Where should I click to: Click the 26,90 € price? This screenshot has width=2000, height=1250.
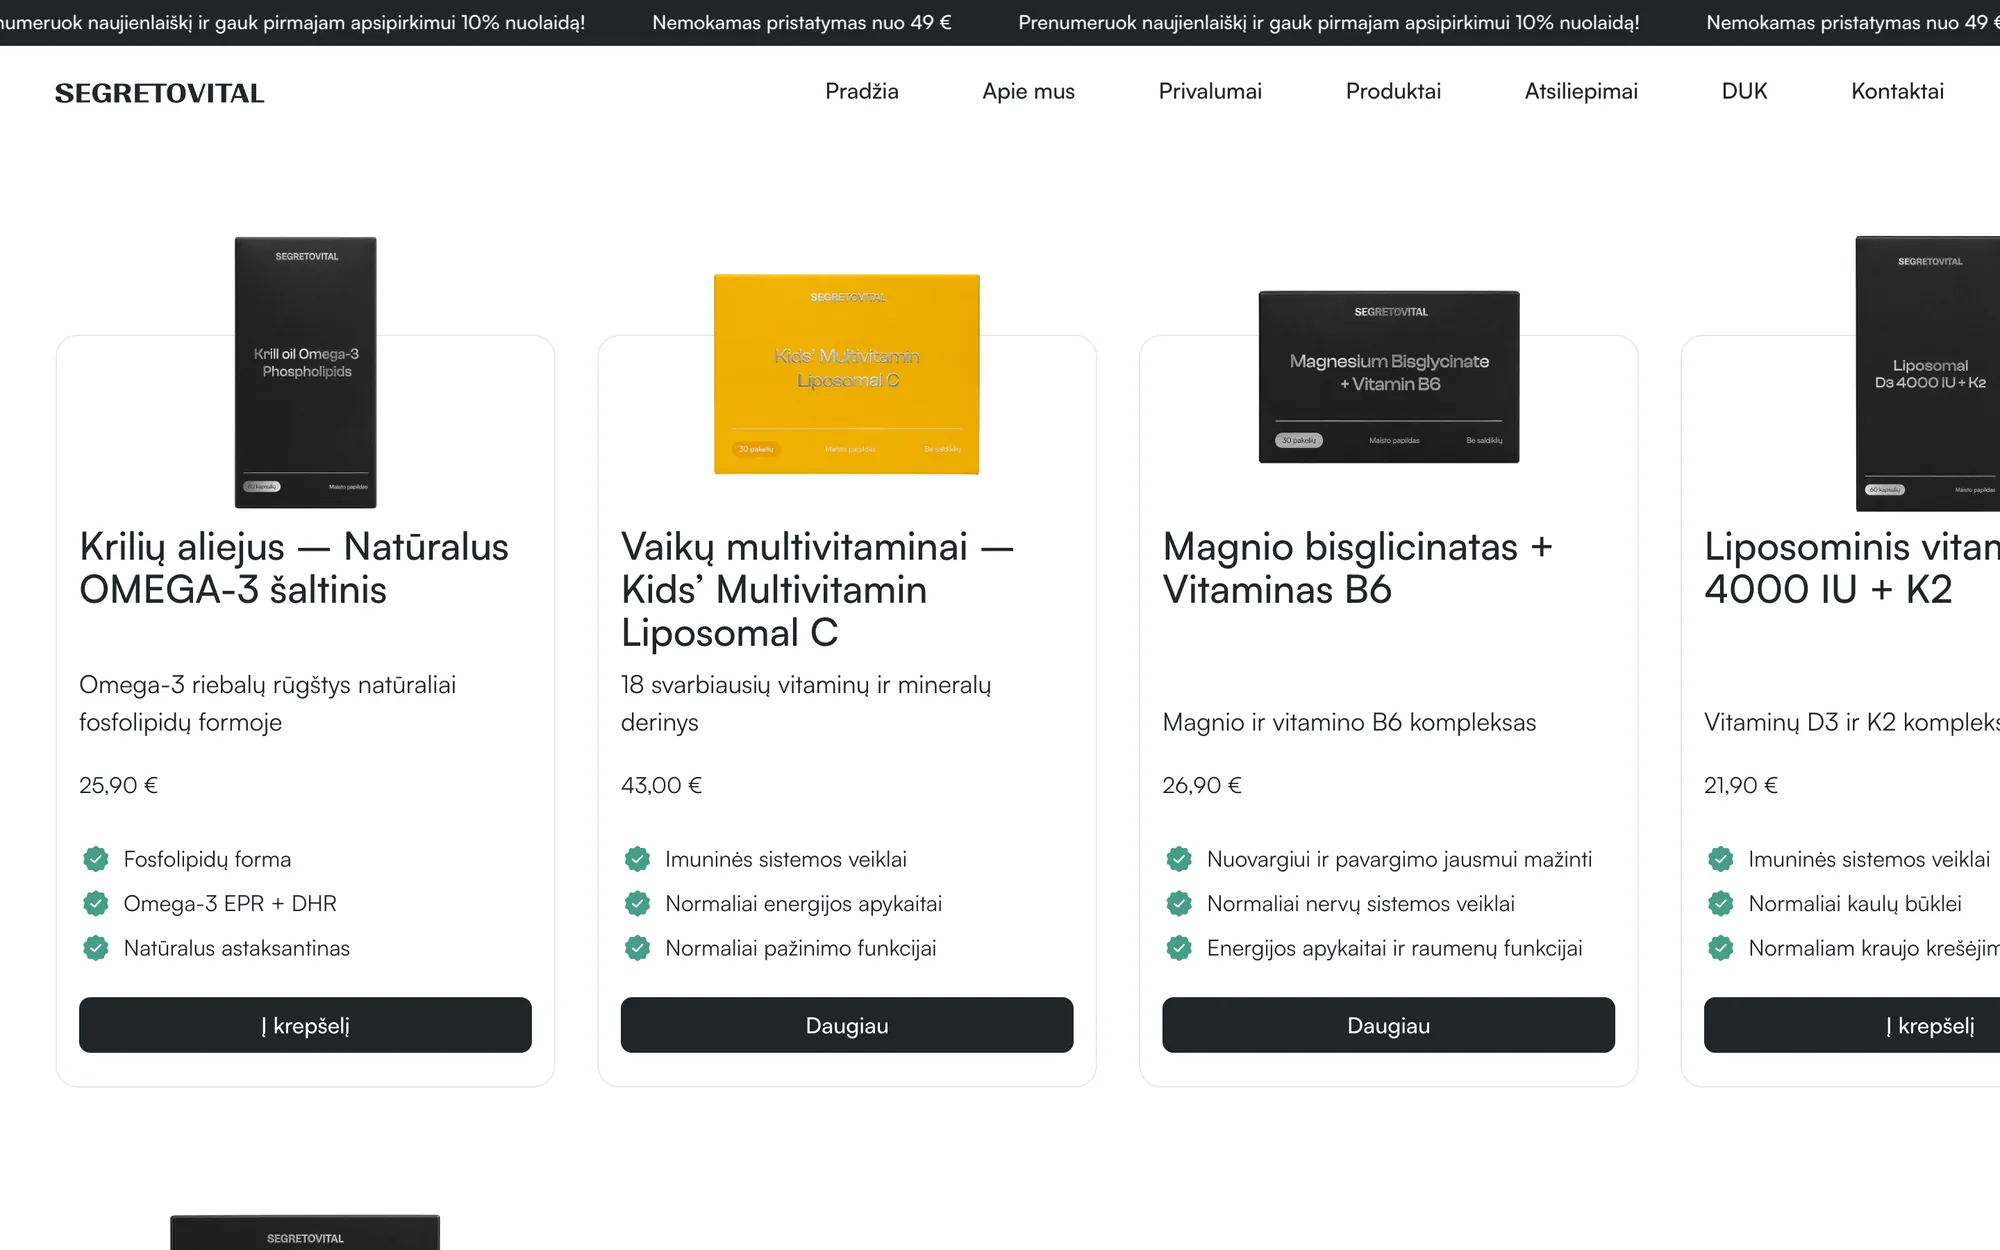[x=1202, y=785]
